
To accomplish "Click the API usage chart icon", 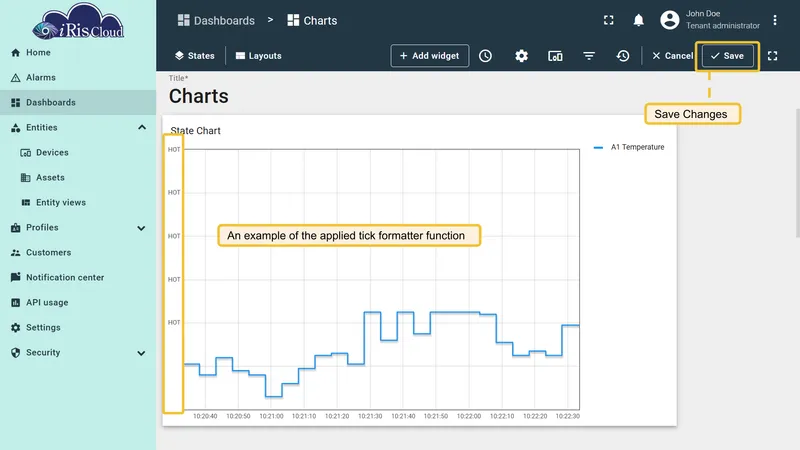I will pyautogui.click(x=15, y=303).
